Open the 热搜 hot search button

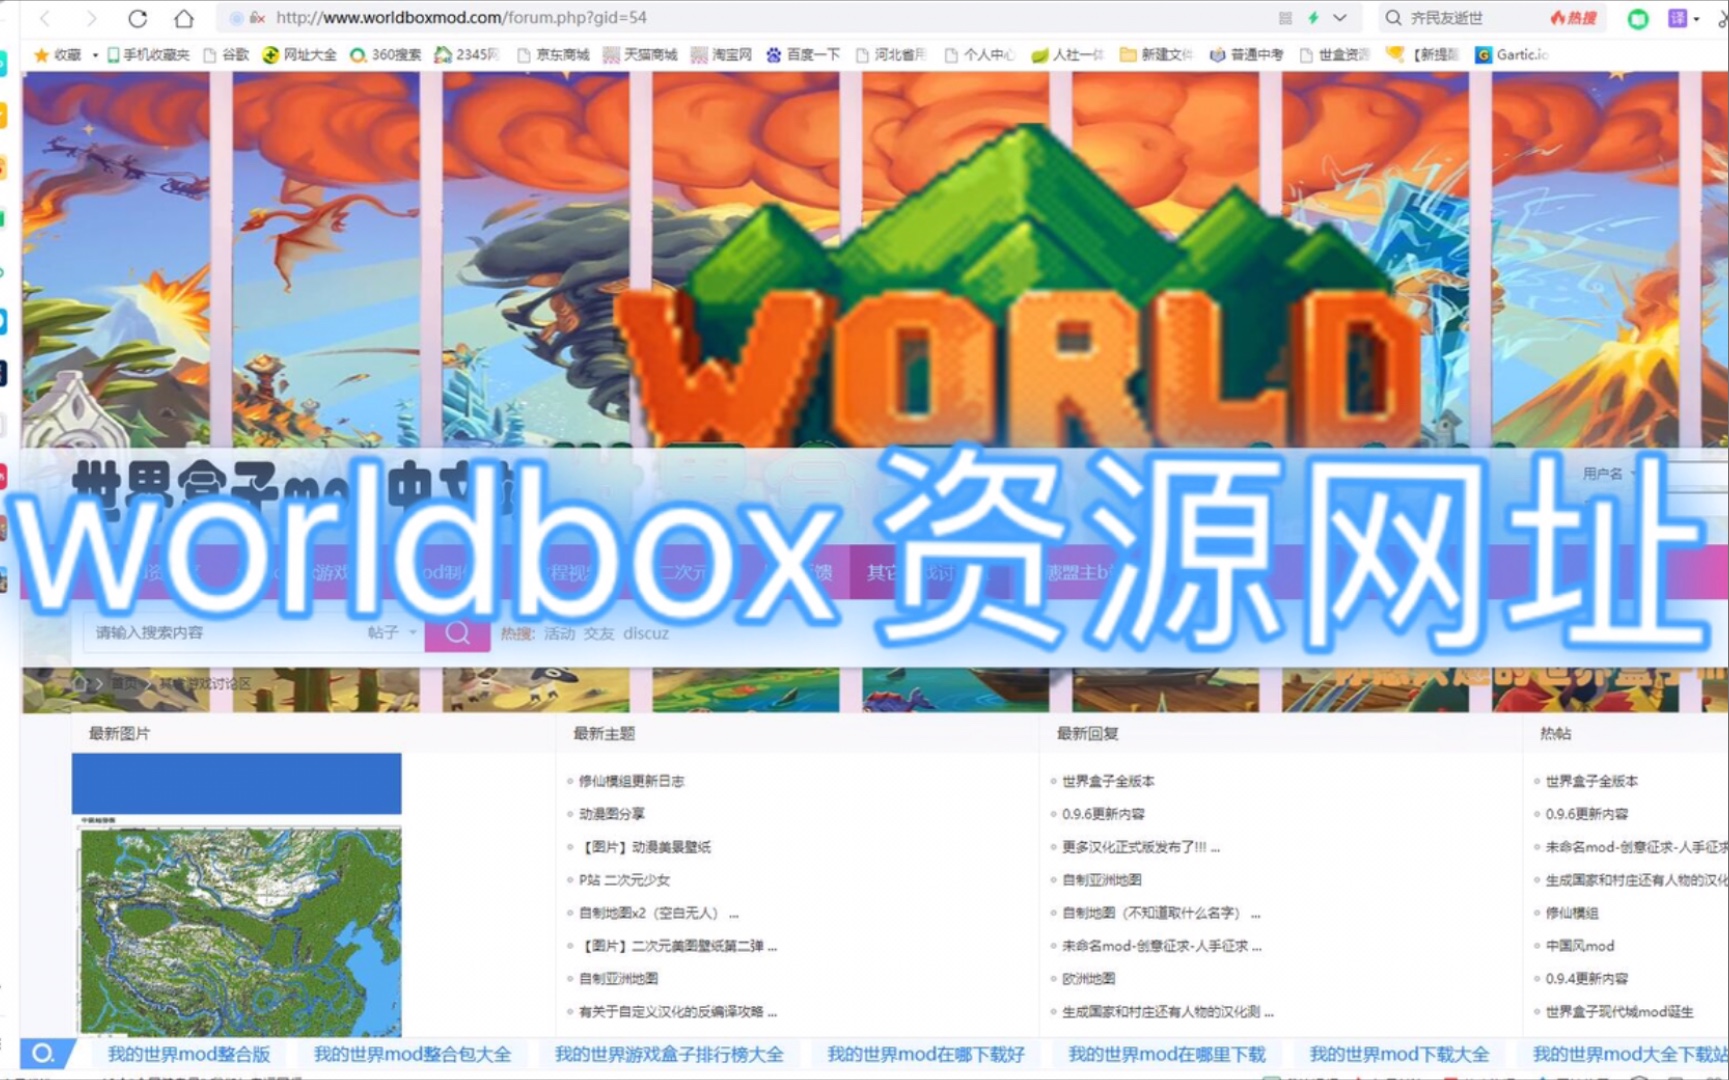click(x=1573, y=18)
